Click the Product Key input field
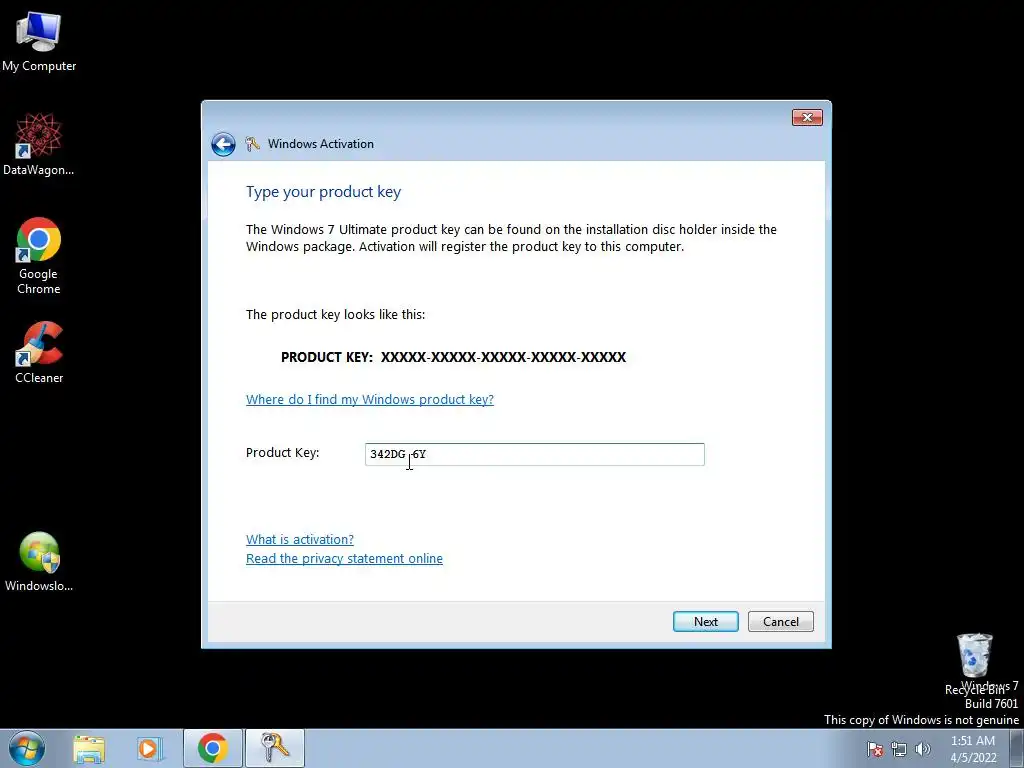This screenshot has width=1024, height=768. (534, 455)
